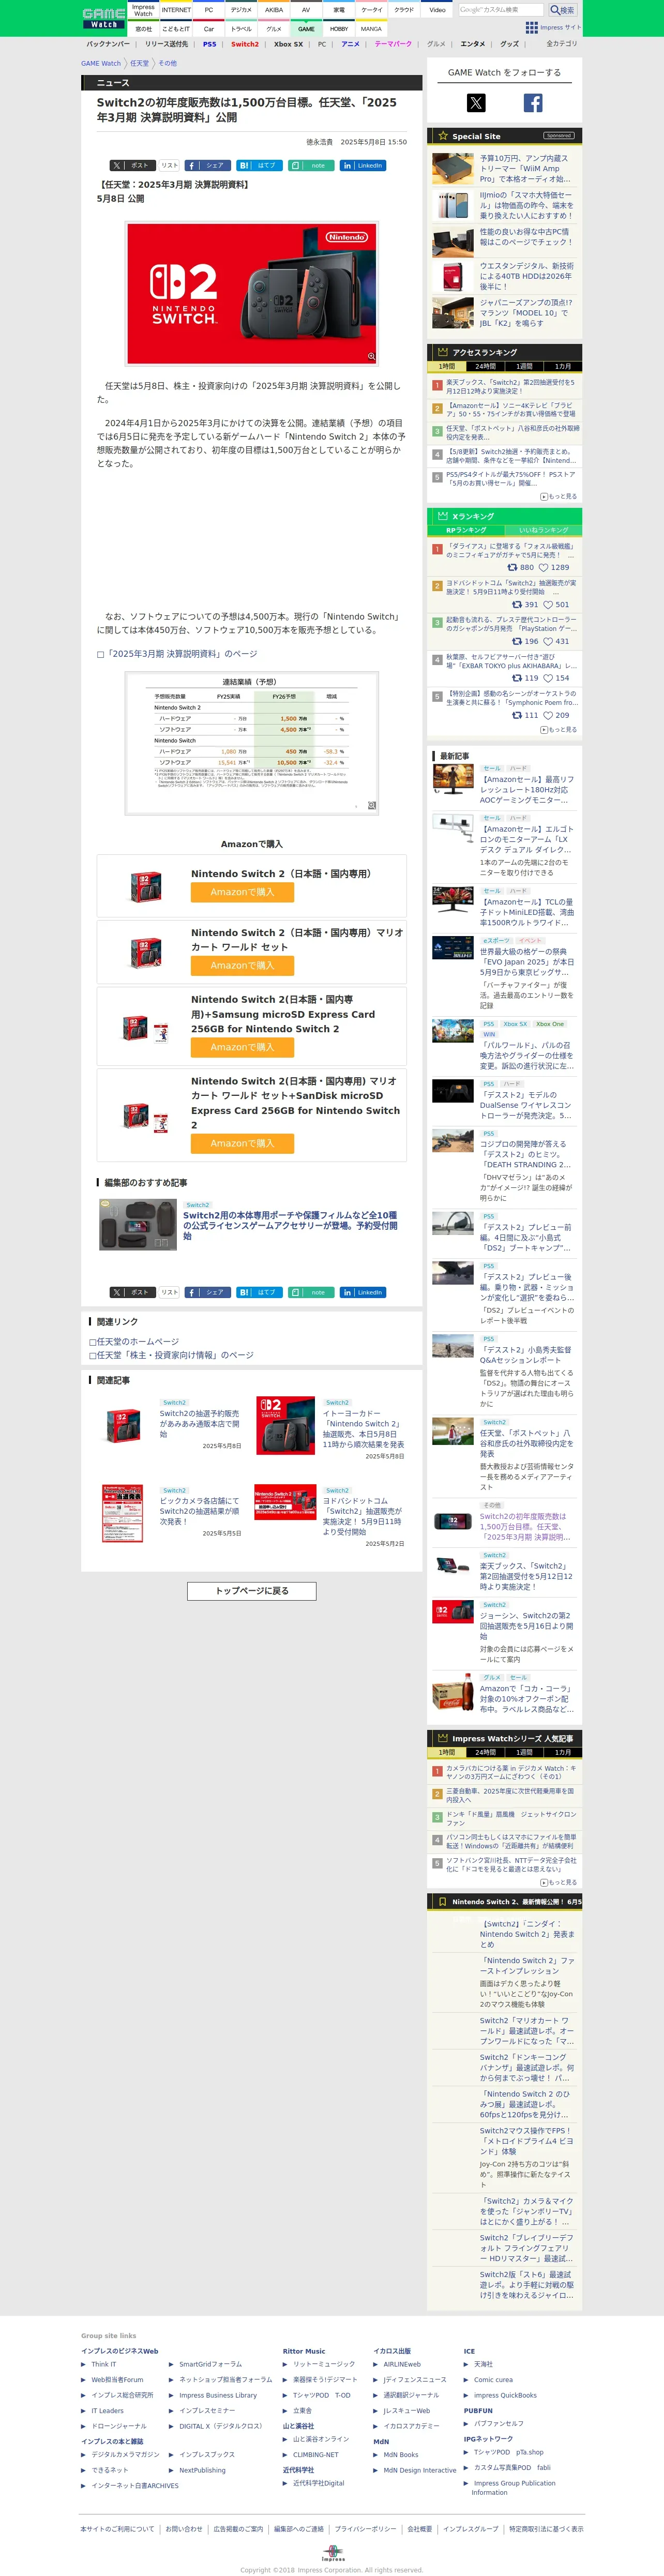Enlarge the 連結業績 forecast table via magnifier
Viewport: 664px width, 2576px height.
(x=372, y=805)
